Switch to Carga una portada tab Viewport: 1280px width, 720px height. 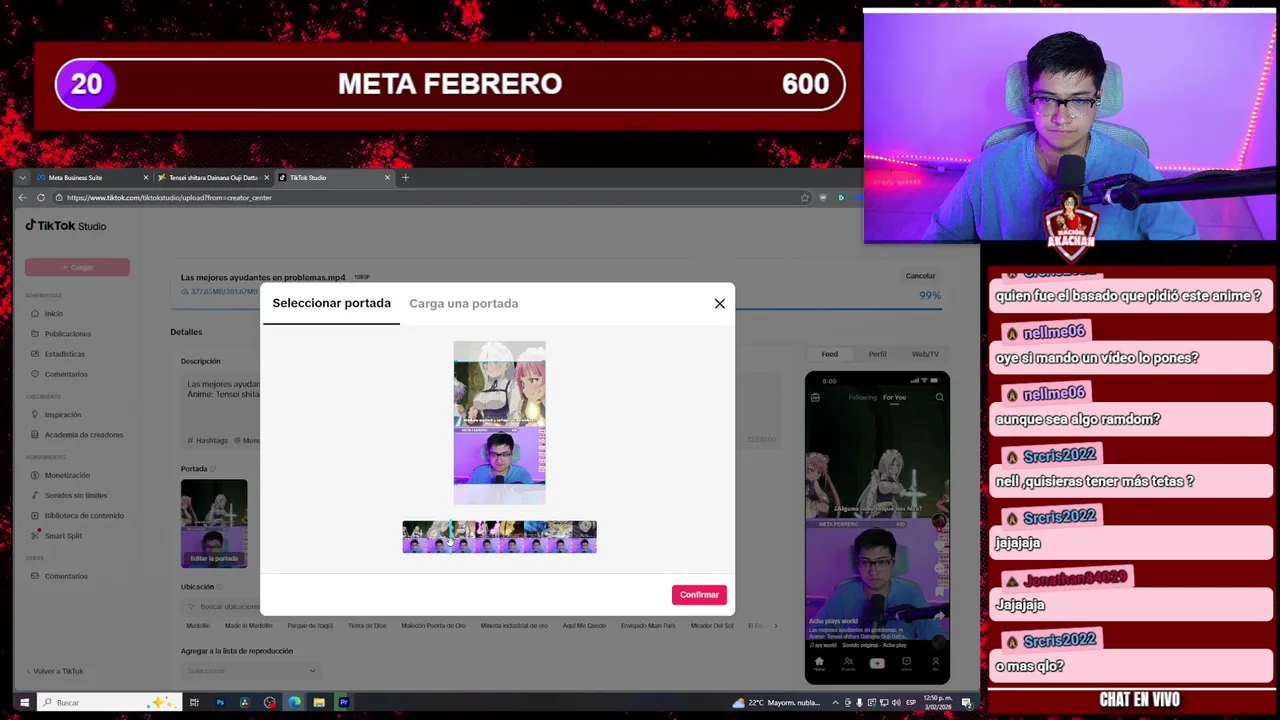(463, 303)
